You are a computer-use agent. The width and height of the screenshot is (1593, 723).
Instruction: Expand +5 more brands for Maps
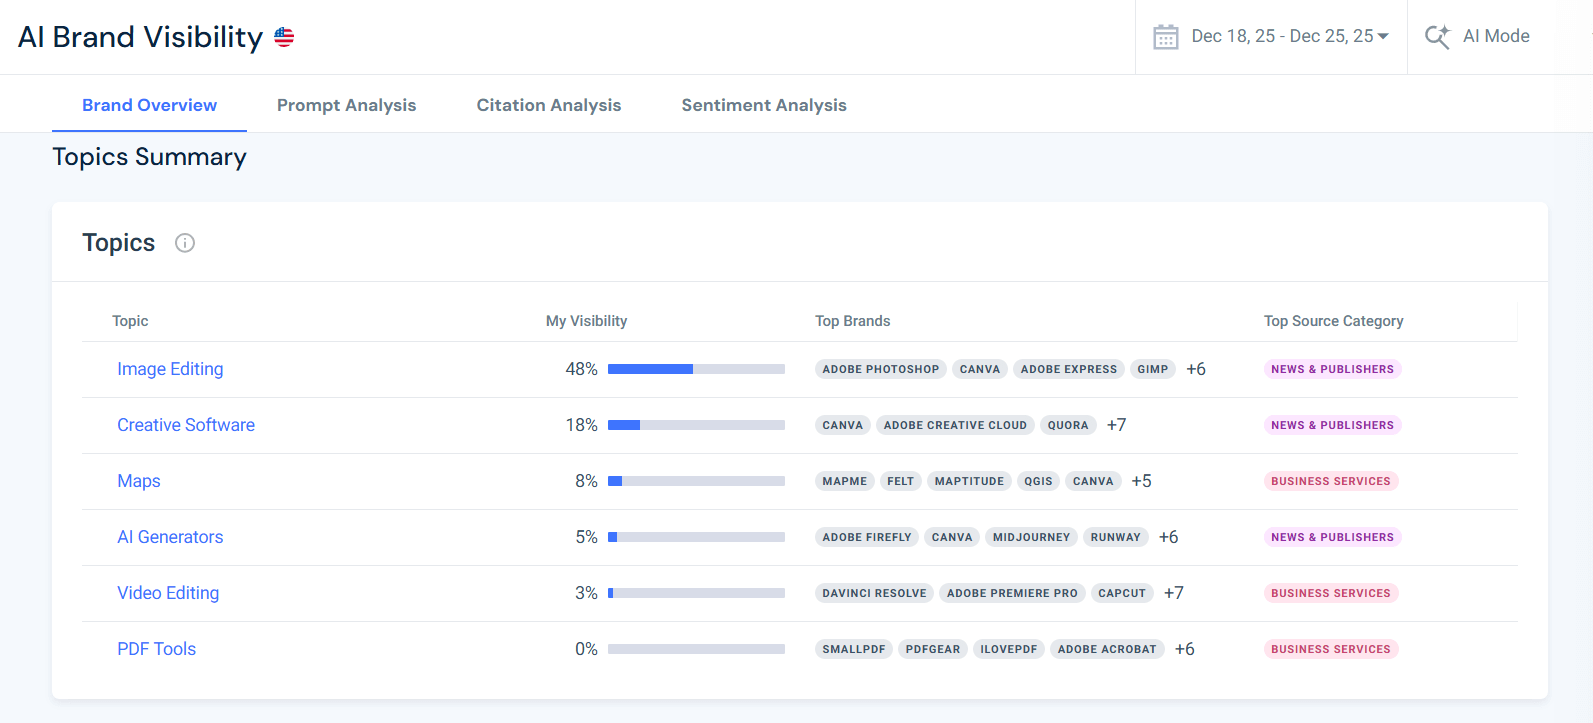[x=1142, y=481]
